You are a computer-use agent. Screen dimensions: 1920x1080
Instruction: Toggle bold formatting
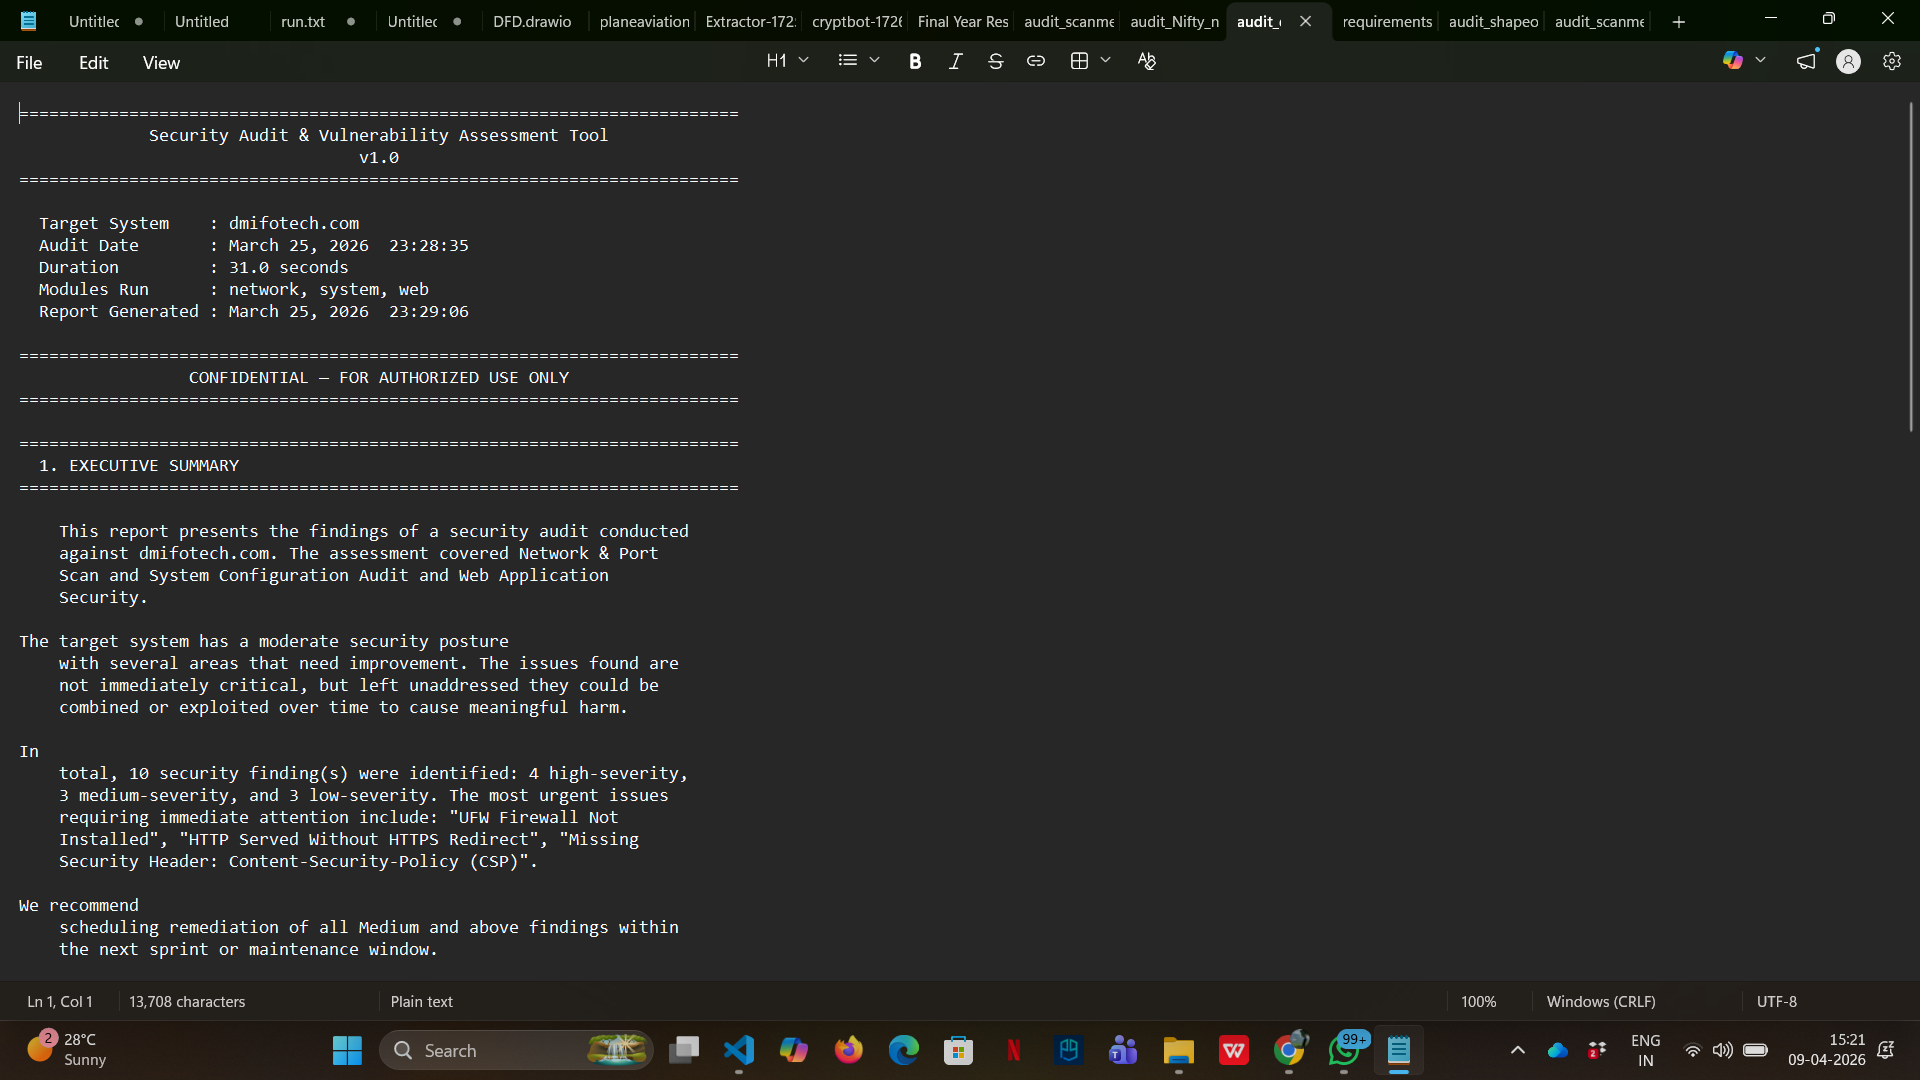(914, 62)
